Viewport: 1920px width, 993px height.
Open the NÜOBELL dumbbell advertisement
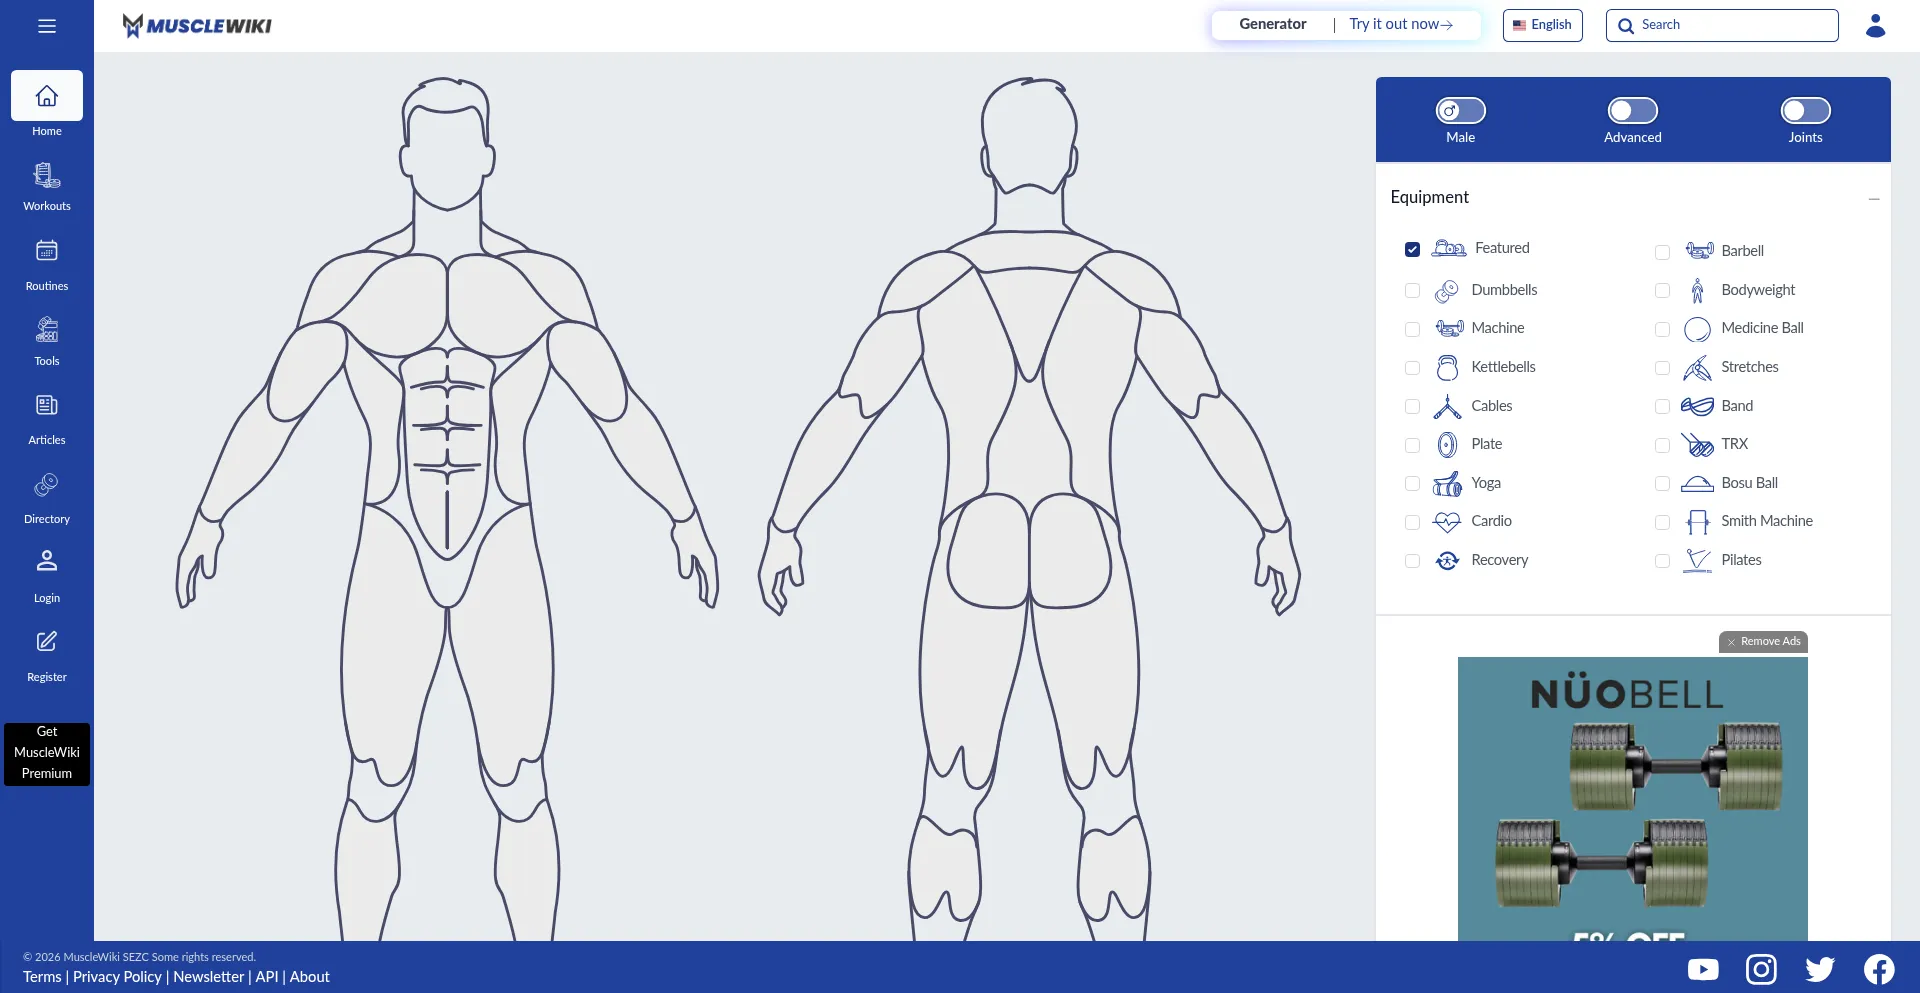[1632, 798]
